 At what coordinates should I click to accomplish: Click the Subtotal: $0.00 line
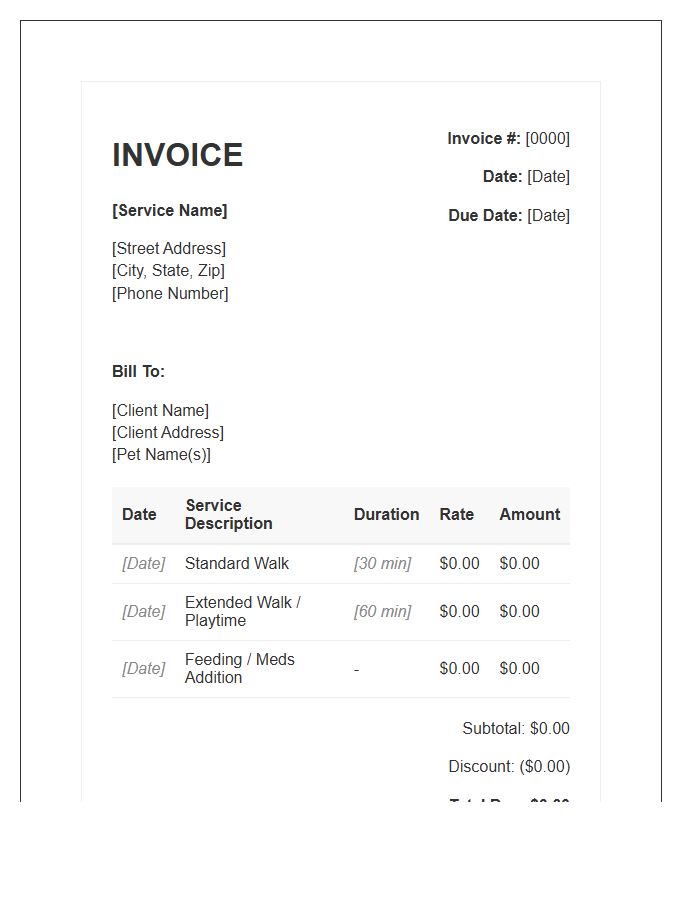[x=516, y=728]
